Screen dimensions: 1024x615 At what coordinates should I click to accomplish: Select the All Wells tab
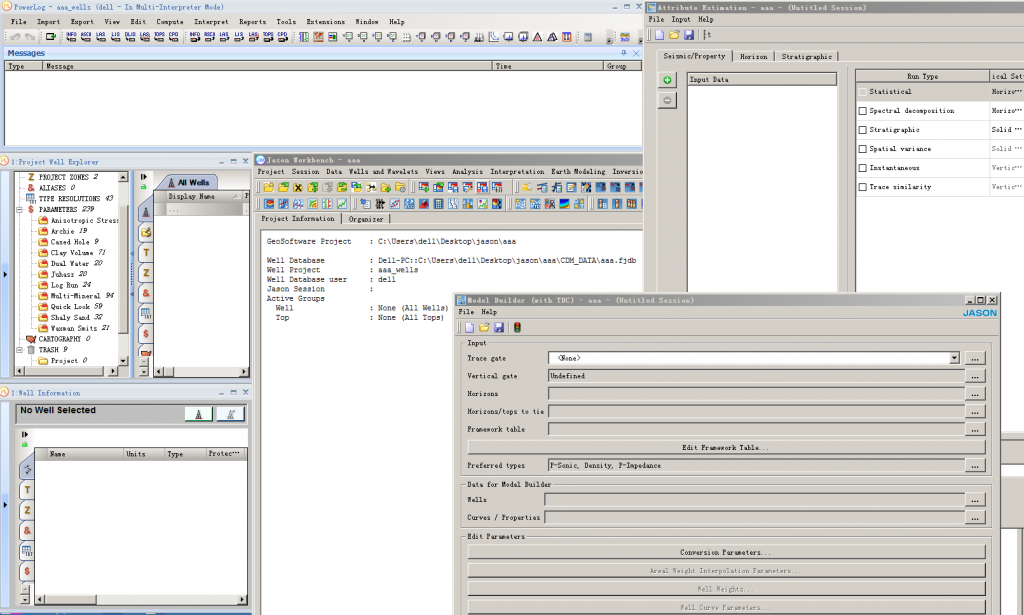point(189,183)
